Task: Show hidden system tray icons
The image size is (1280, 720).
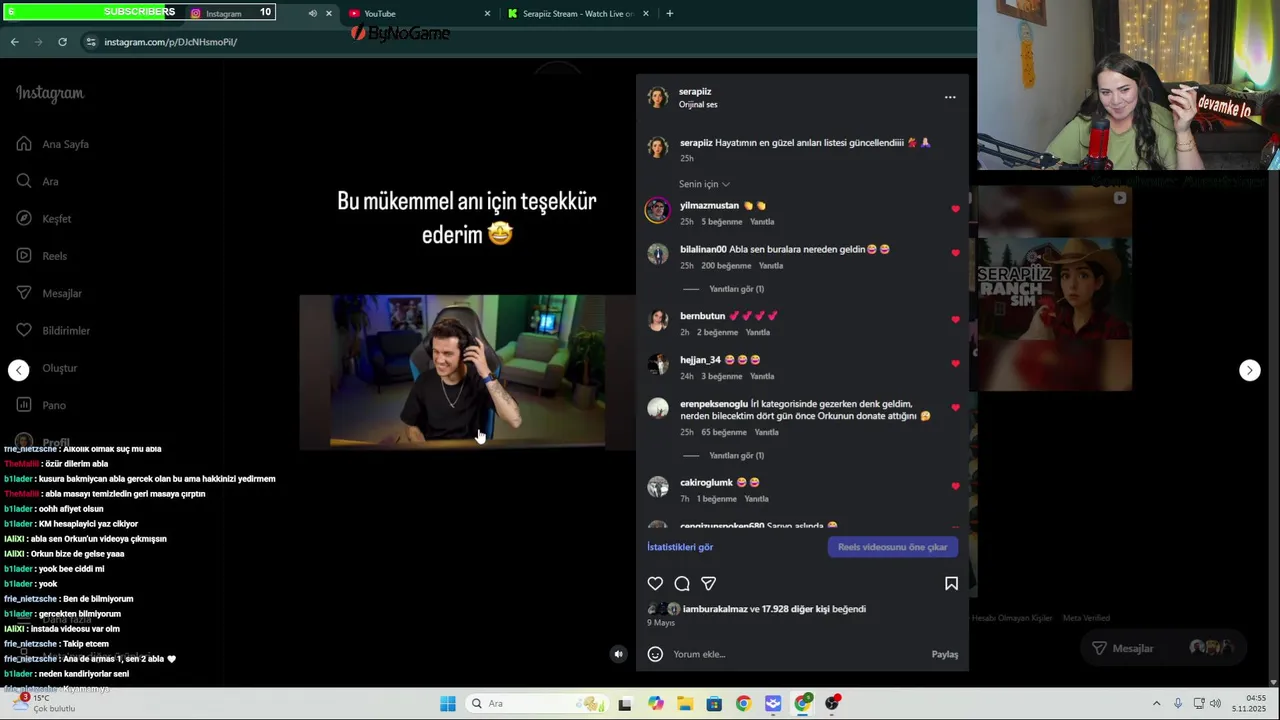Action: (x=1156, y=704)
